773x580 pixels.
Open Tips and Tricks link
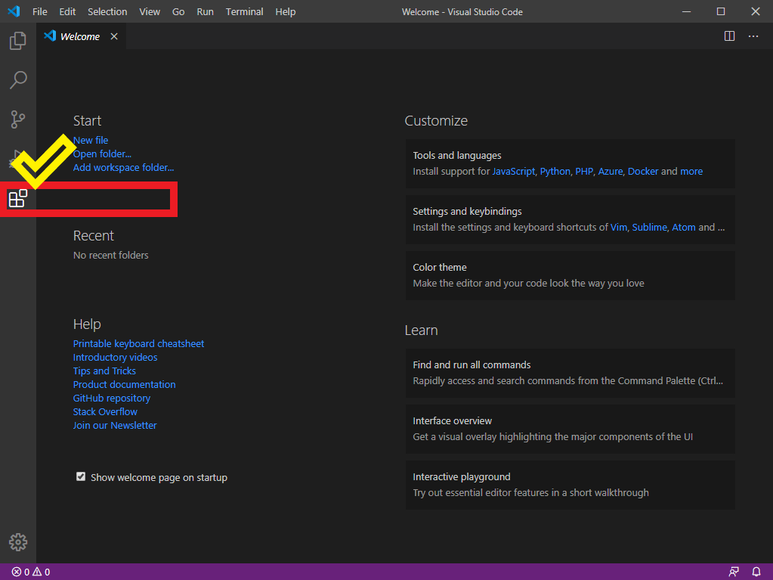(104, 371)
